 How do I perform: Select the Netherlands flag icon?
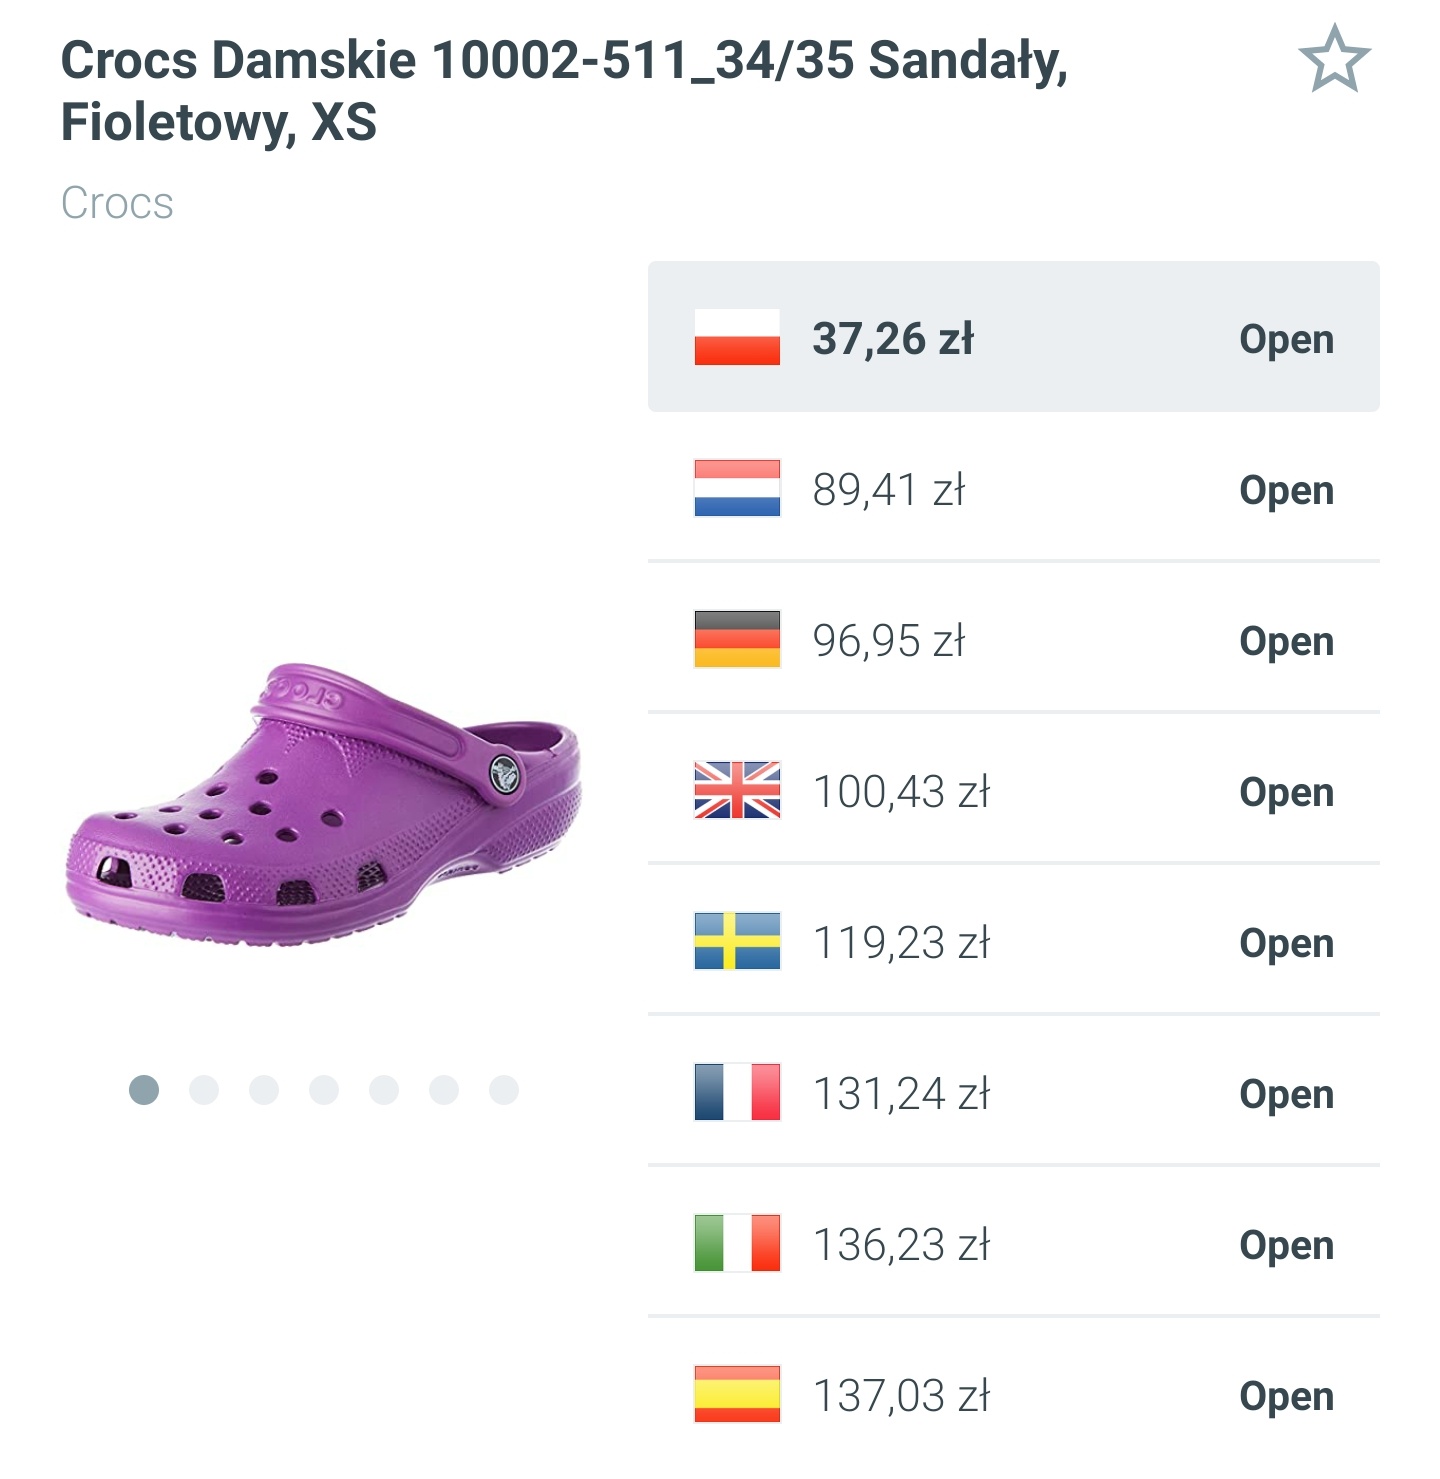pos(737,489)
